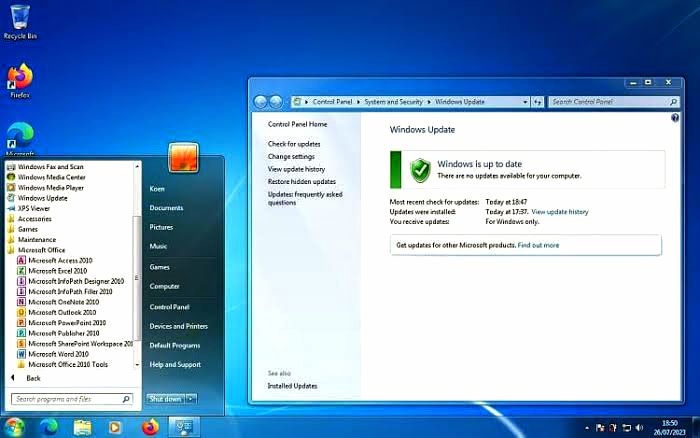This screenshot has width=700, height=438.
Task: Open Restore hidden updates
Action: coord(301,181)
